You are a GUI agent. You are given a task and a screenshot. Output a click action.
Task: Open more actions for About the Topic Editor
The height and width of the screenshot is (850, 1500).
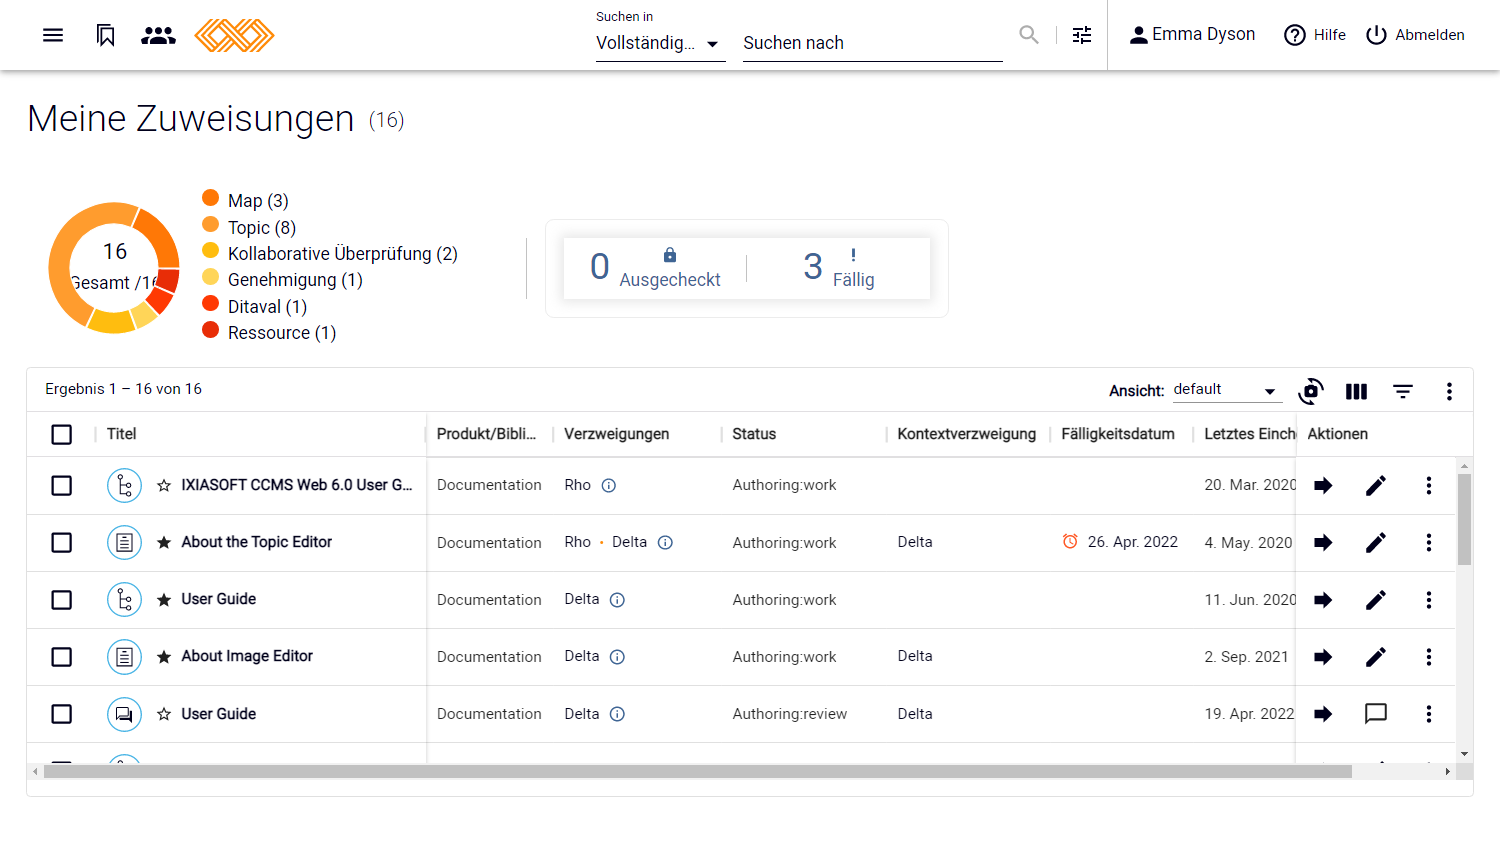point(1429,542)
